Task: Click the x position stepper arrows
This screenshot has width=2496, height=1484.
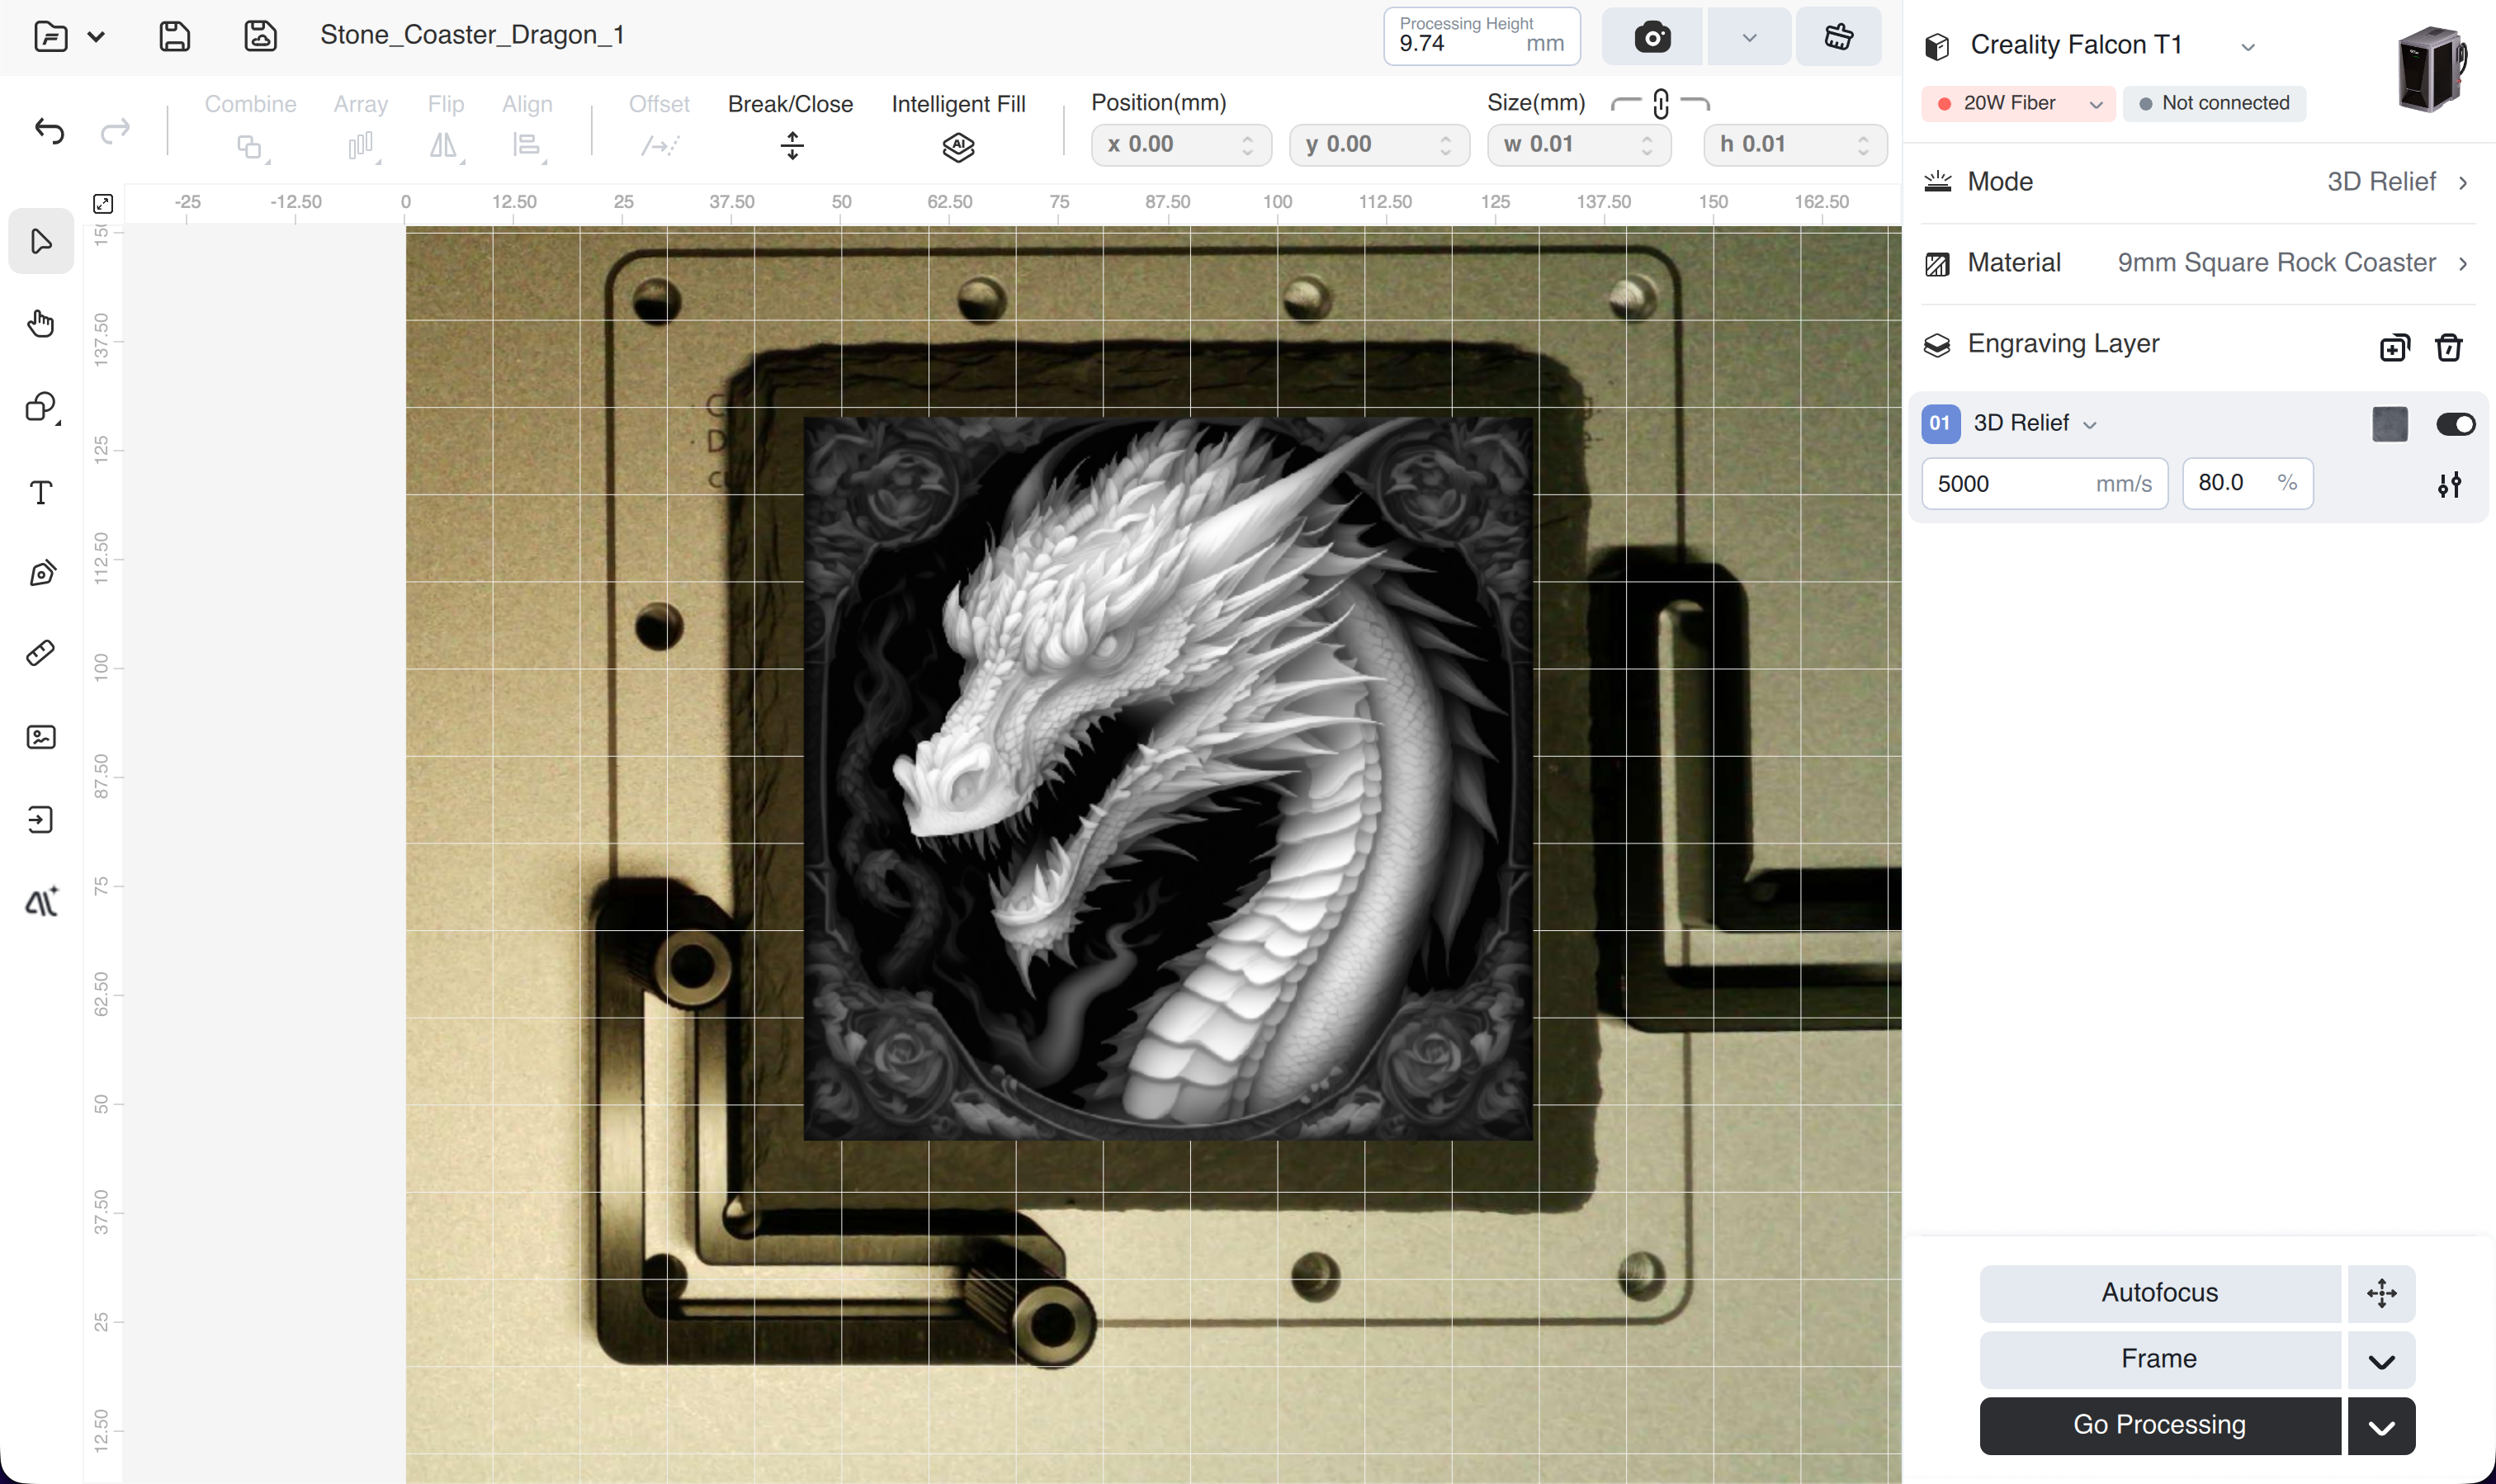Action: (1248, 146)
